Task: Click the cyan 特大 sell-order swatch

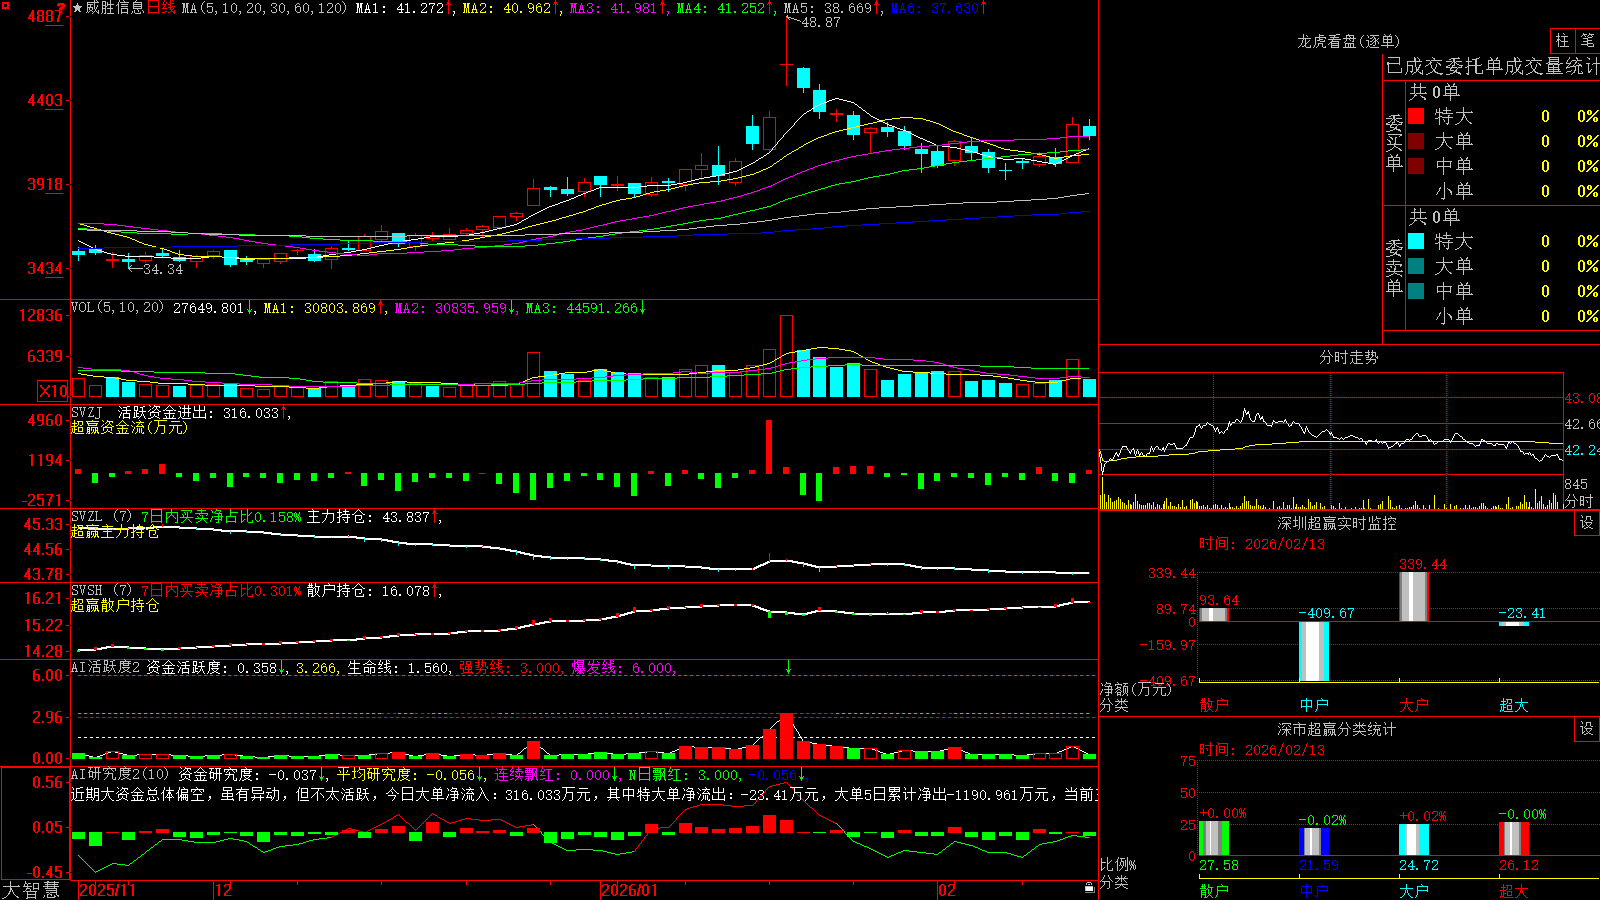Action: click(1416, 241)
